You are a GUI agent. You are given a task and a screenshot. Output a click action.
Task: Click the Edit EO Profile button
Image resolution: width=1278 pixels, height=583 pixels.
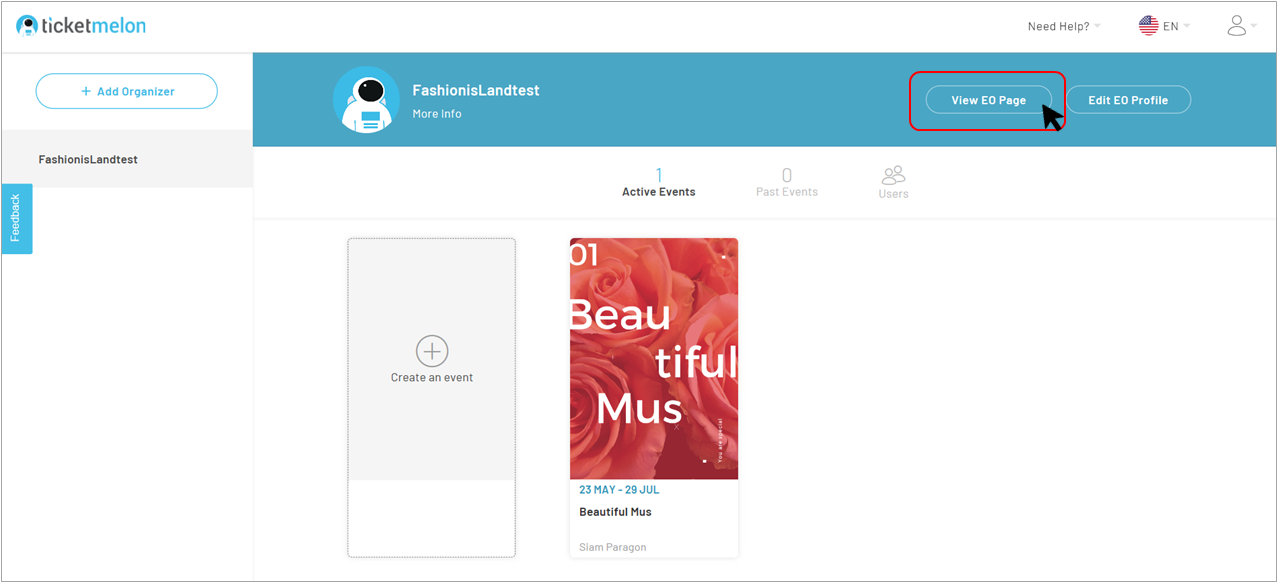pyautogui.click(x=1128, y=100)
